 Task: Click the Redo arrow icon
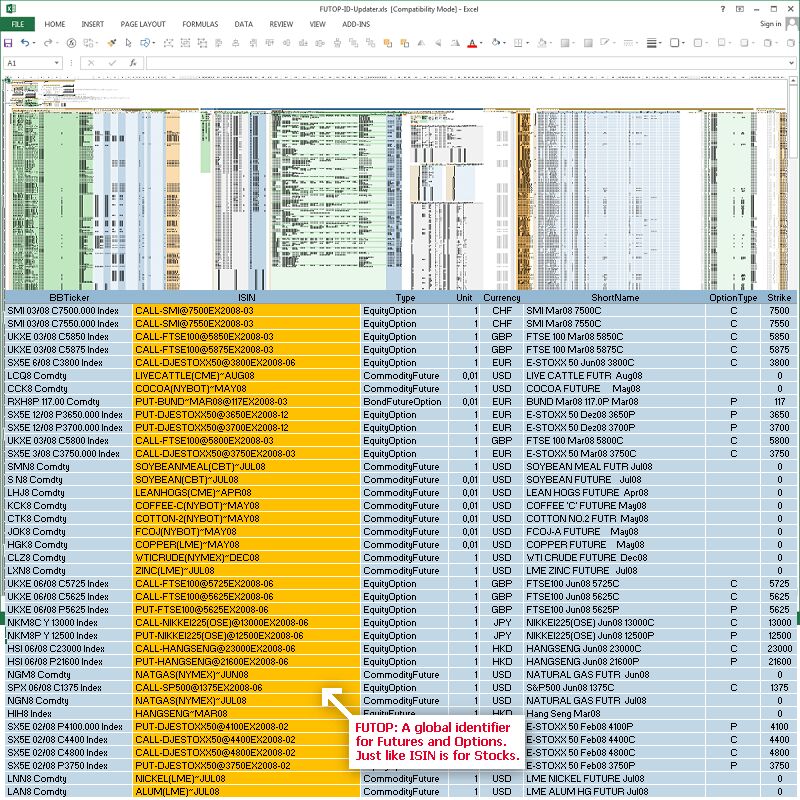tap(47, 43)
